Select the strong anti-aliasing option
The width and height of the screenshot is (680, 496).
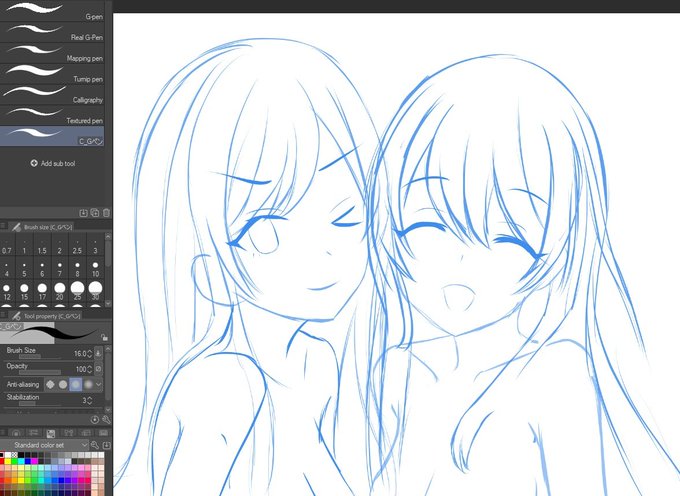pyautogui.click(x=88, y=384)
